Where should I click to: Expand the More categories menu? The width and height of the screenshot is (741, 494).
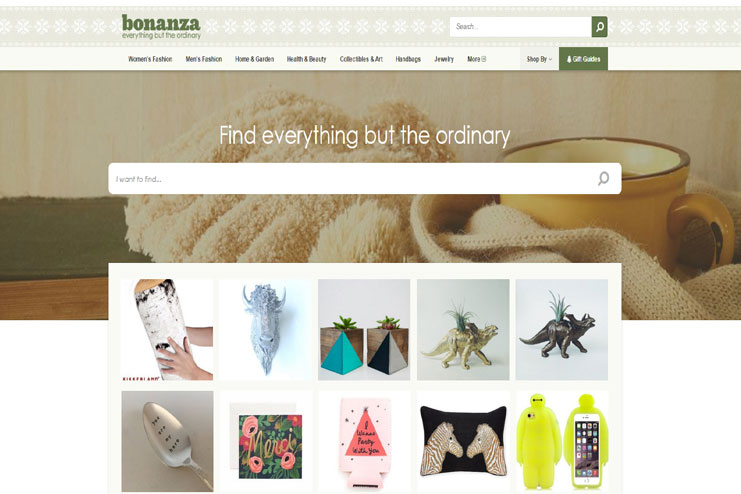476,59
